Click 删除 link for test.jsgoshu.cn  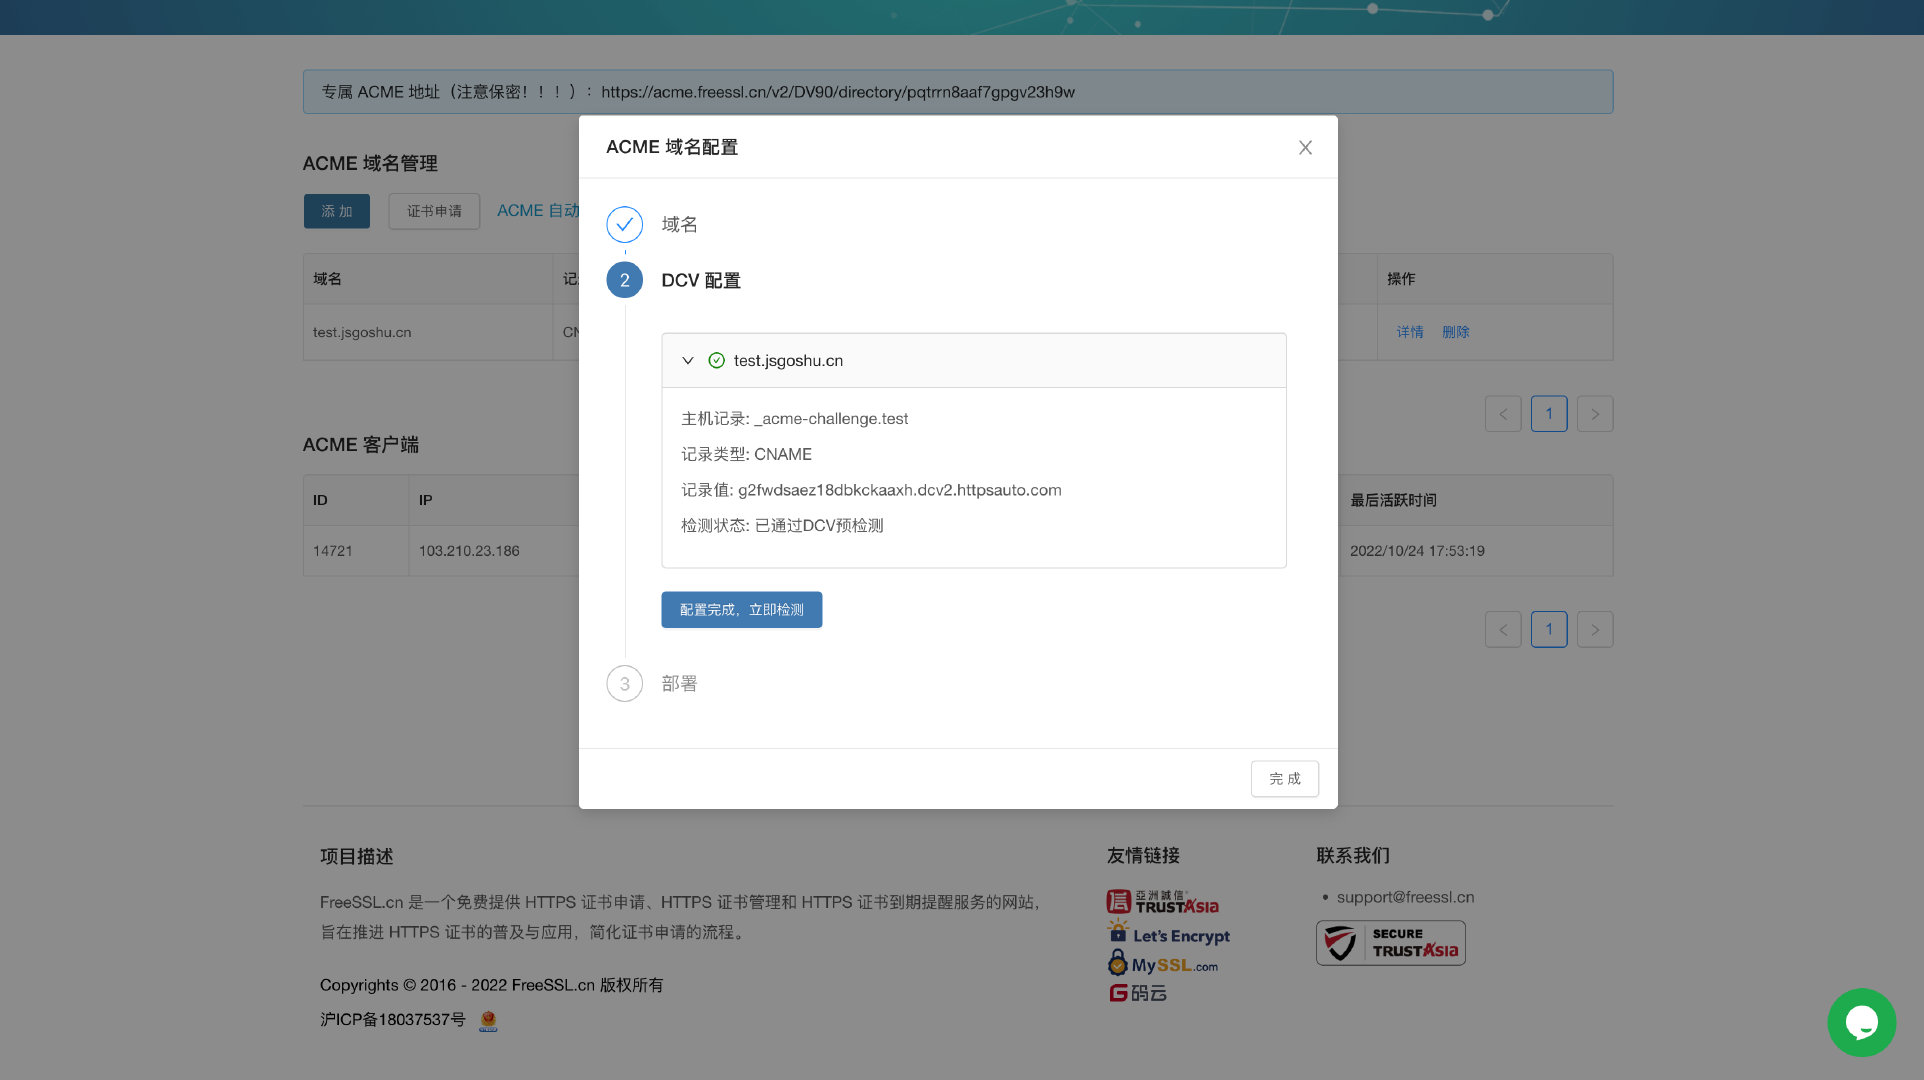pos(1455,332)
